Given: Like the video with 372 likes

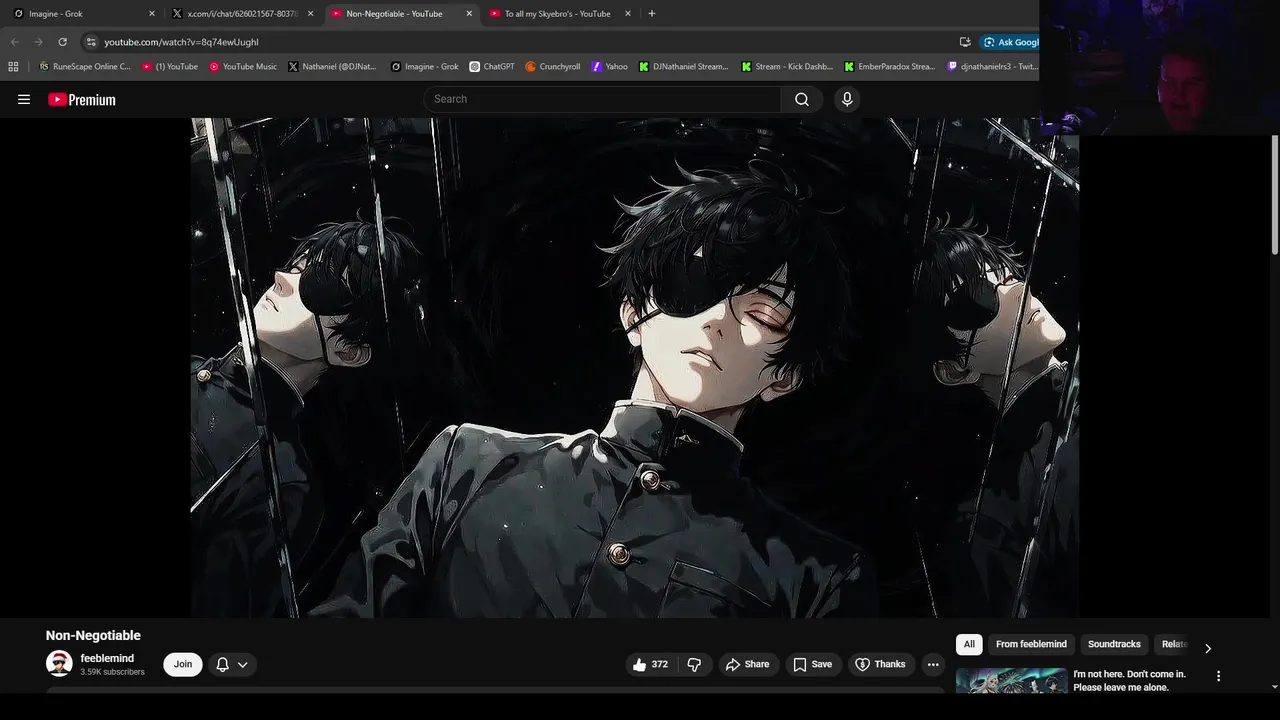Looking at the screenshot, I should (x=650, y=664).
